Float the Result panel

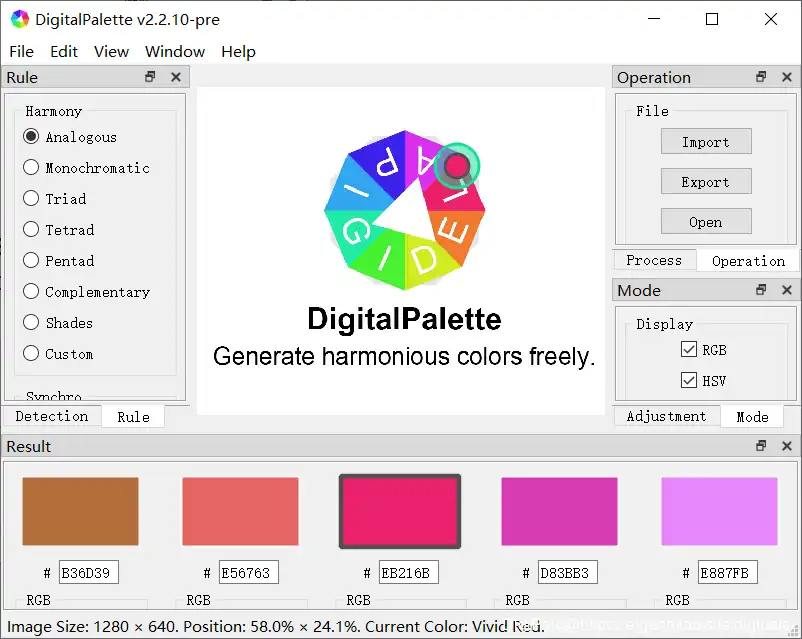pyautogui.click(x=761, y=446)
